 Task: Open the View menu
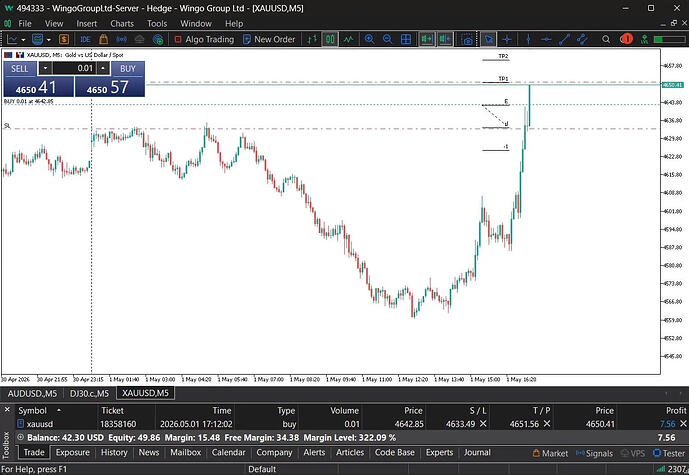click(x=54, y=24)
